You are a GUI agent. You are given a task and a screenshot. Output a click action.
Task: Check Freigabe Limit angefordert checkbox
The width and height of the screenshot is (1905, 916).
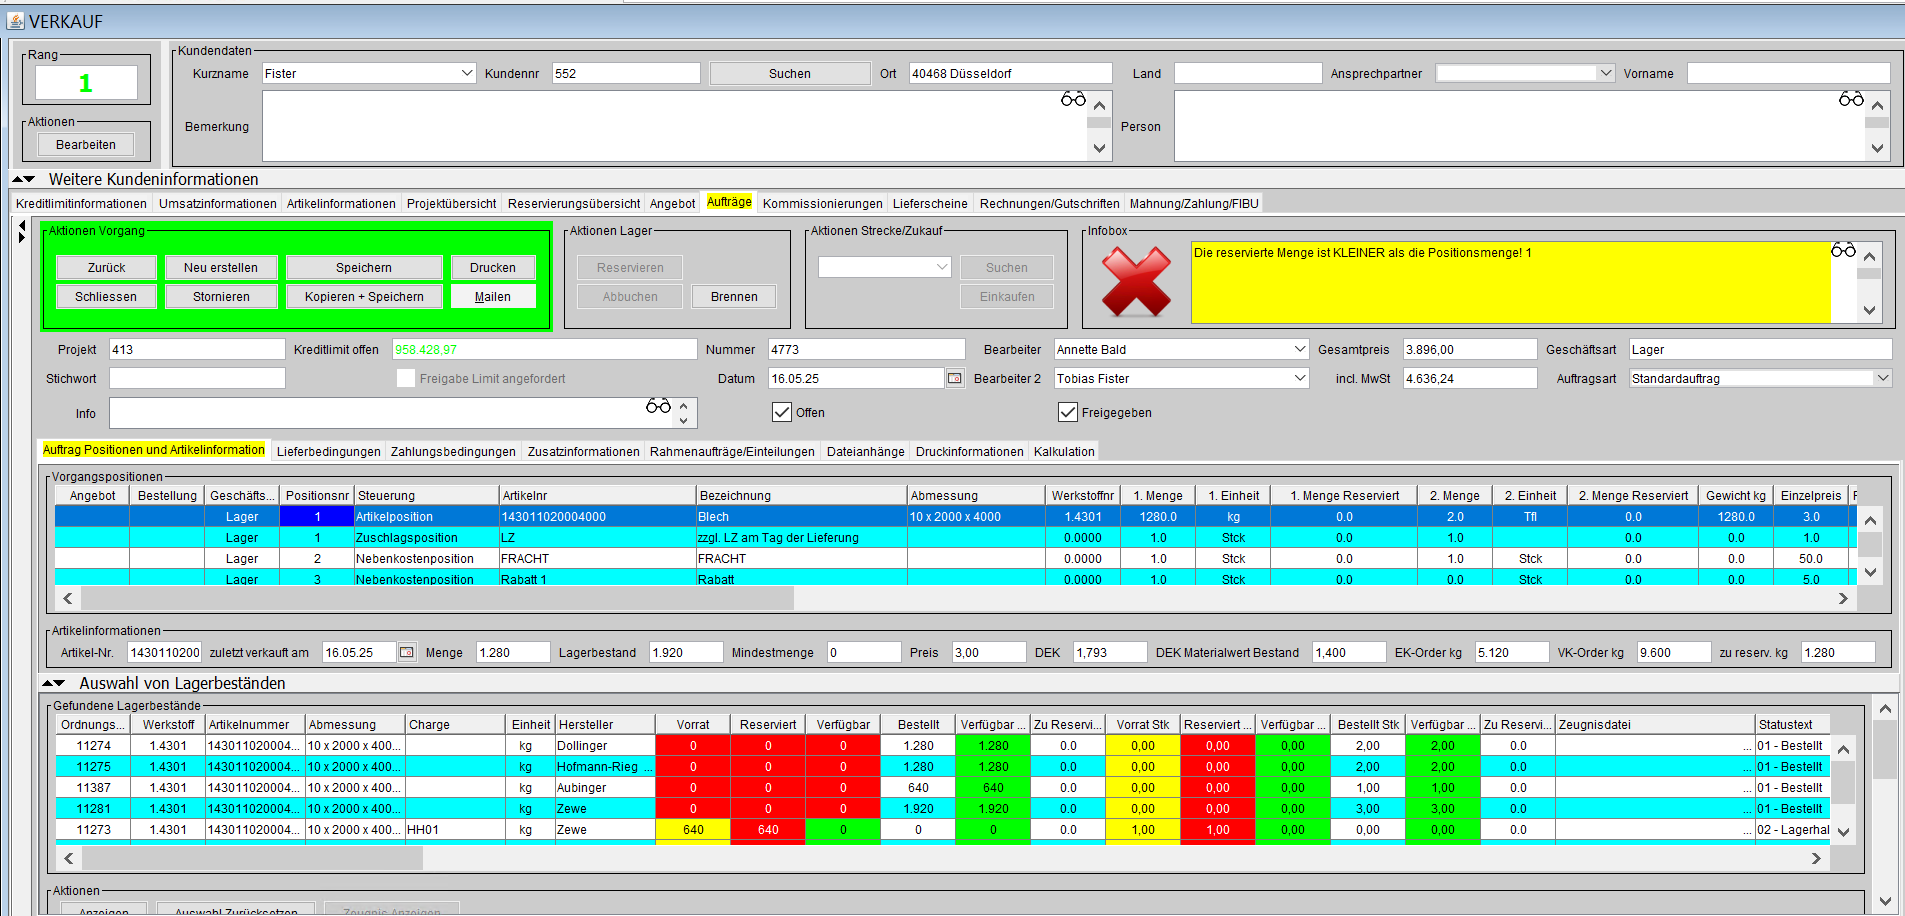[405, 378]
